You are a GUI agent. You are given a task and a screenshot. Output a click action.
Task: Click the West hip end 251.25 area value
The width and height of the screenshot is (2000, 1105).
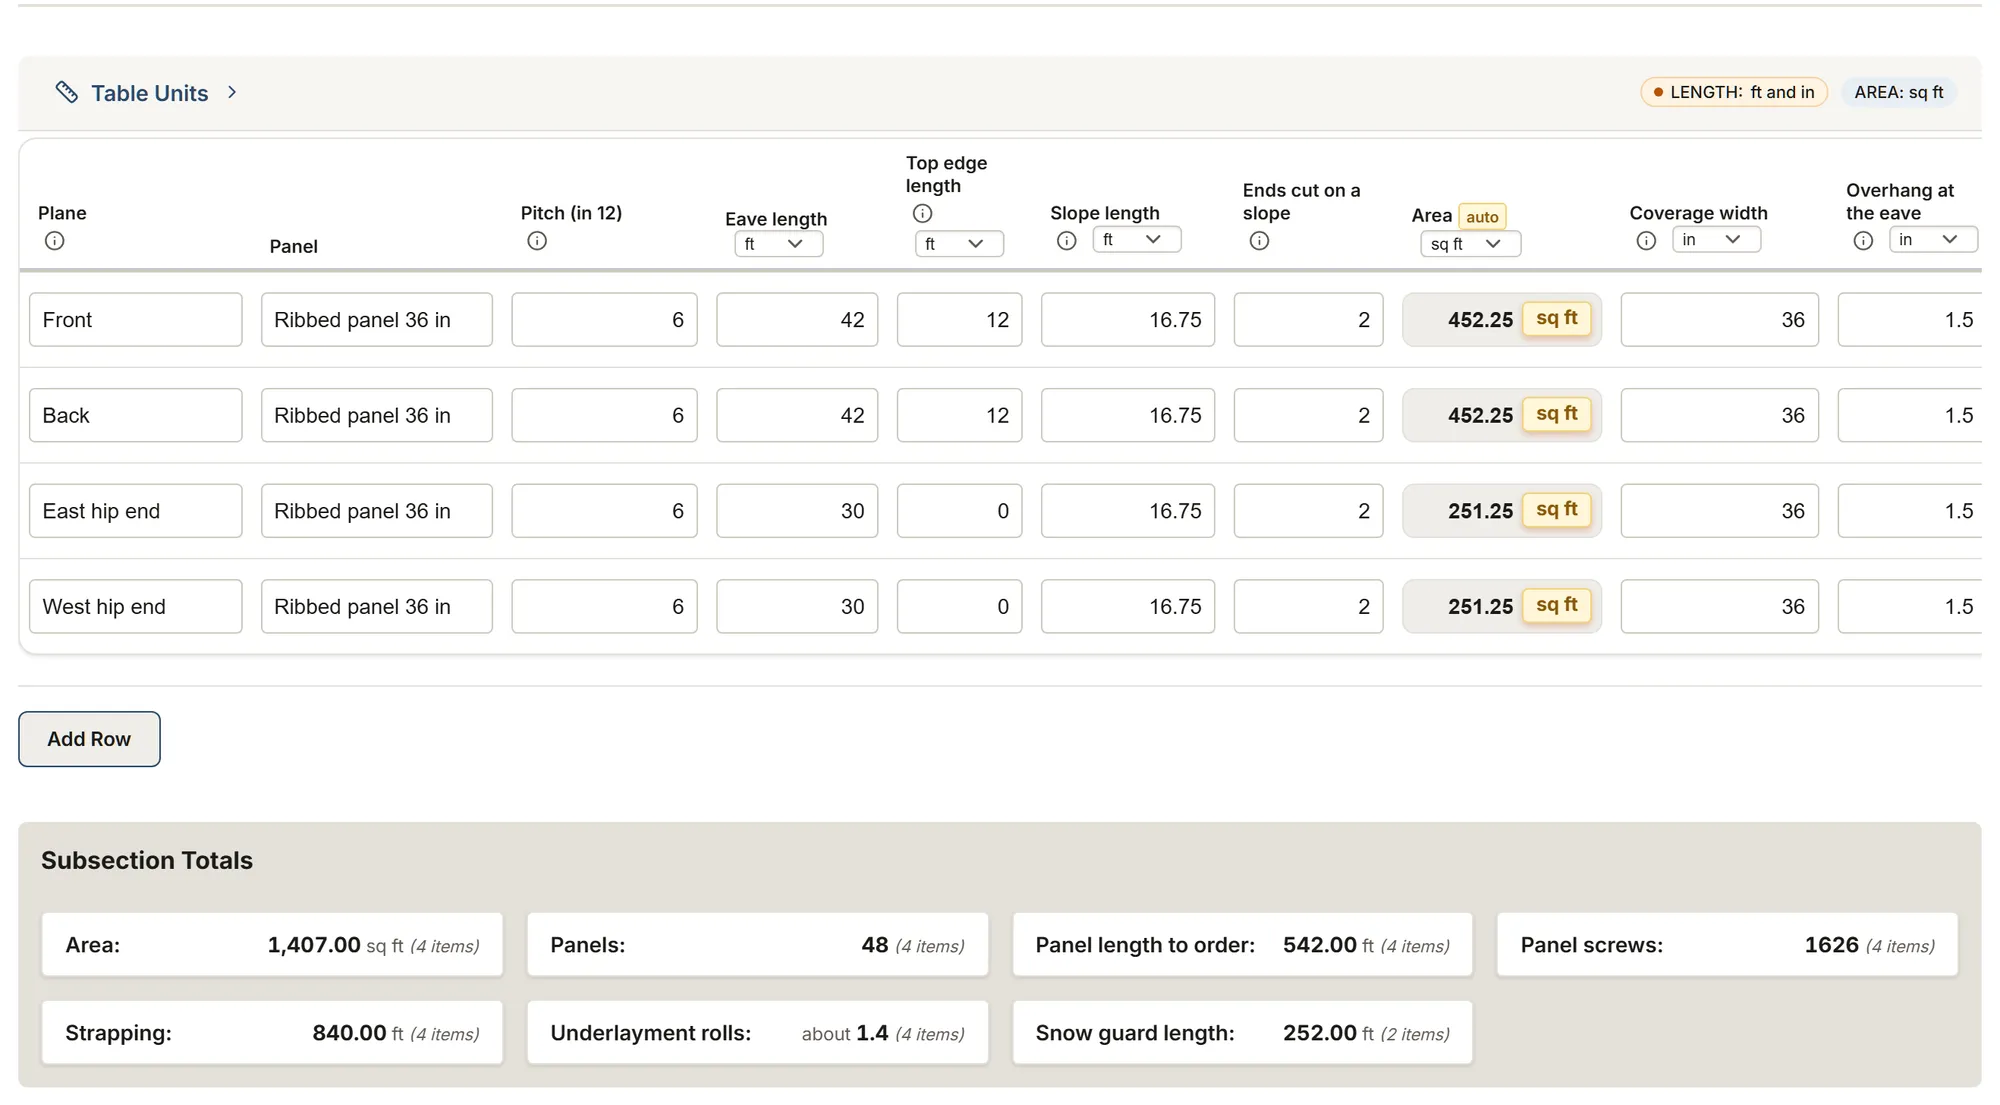click(x=1480, y=607)
